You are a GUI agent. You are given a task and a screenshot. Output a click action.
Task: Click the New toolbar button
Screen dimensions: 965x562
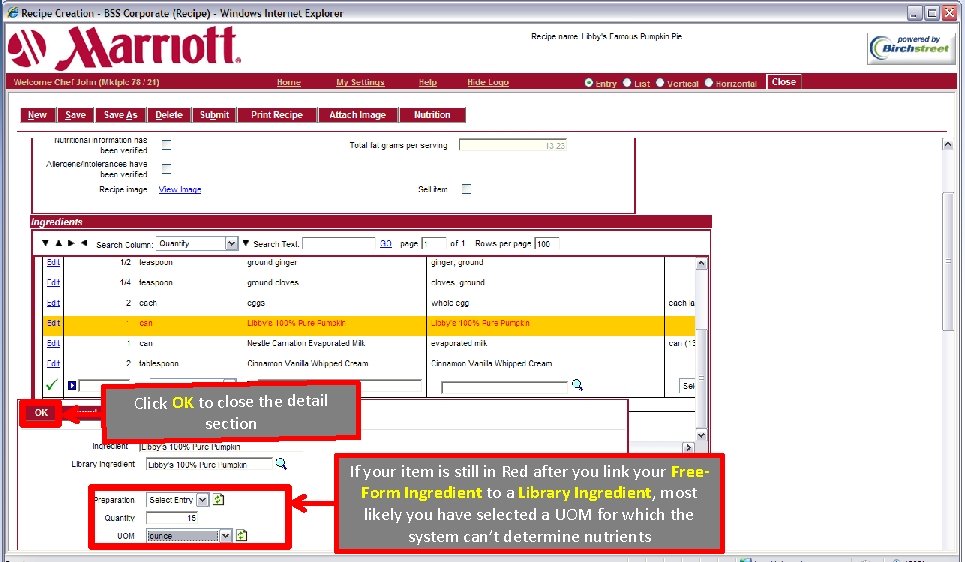37,115
